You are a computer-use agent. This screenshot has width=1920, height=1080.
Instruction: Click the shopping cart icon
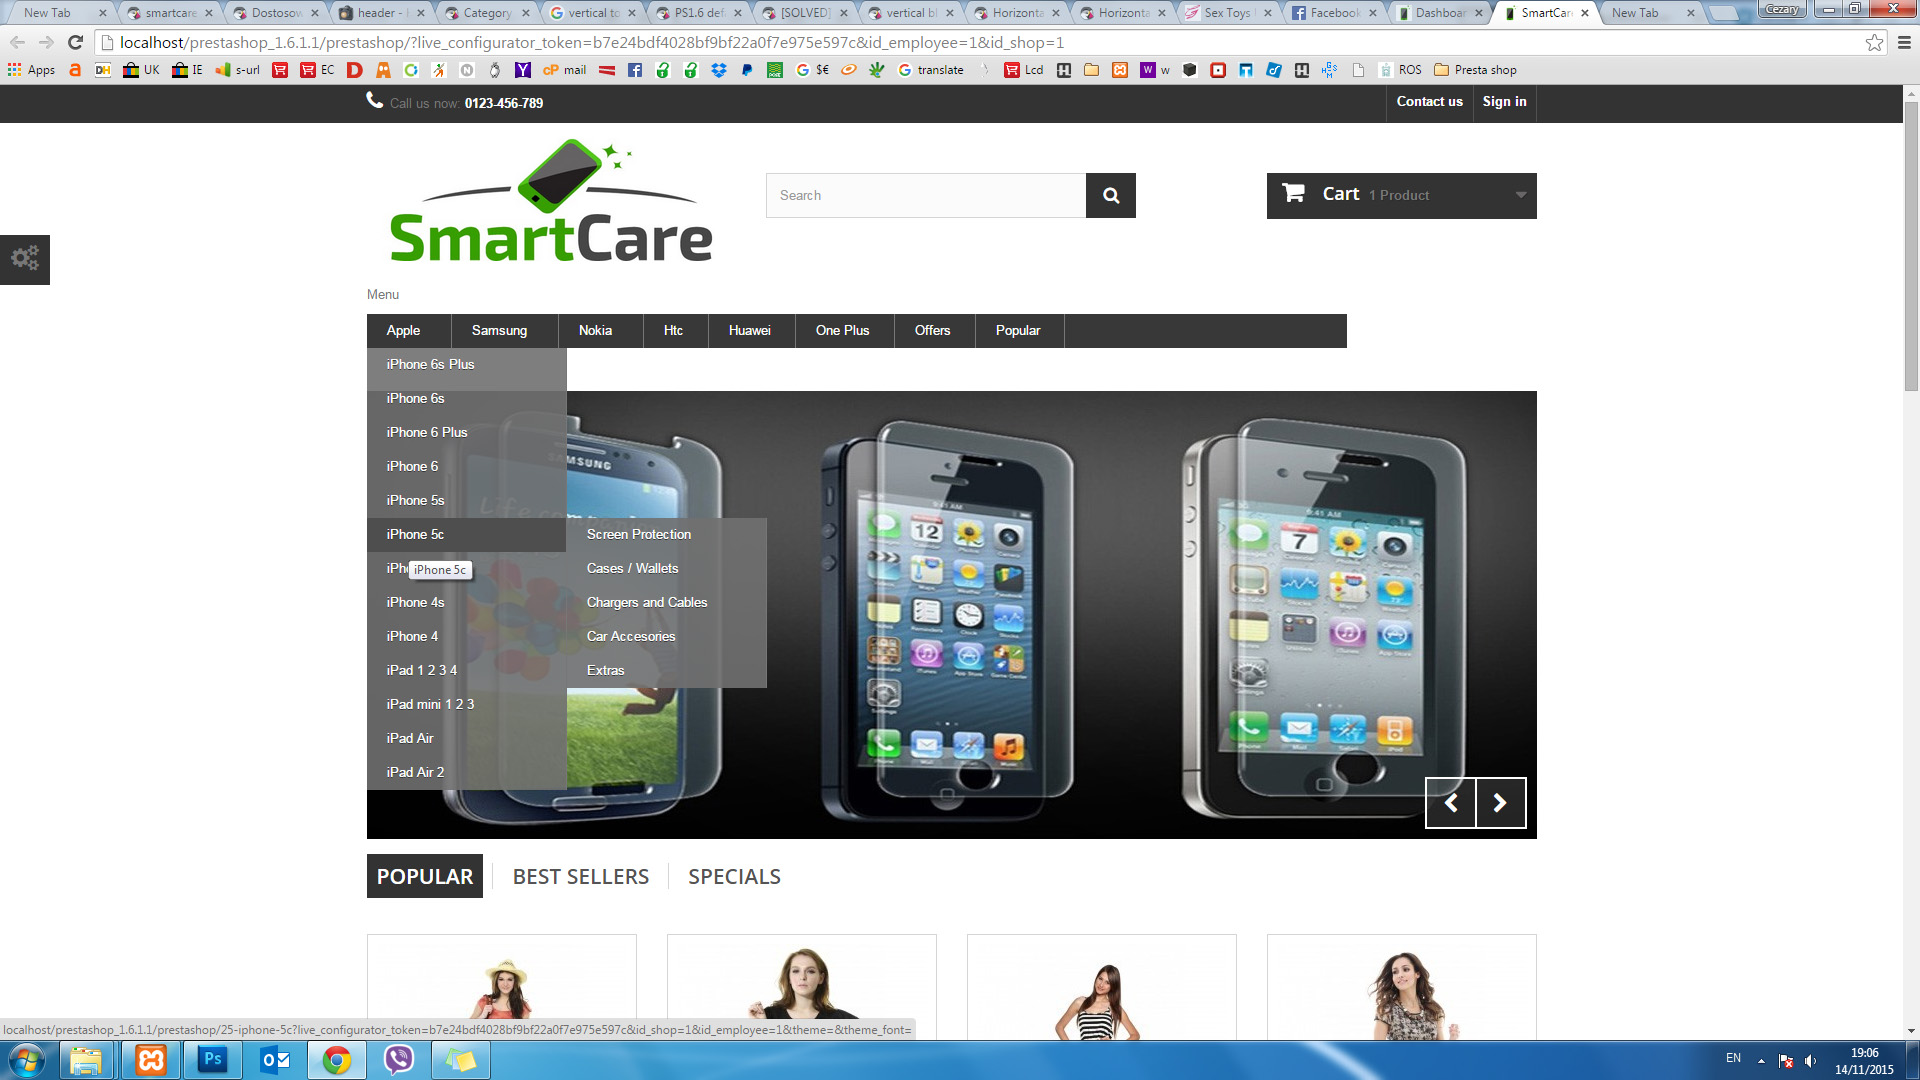[1293, 193]
